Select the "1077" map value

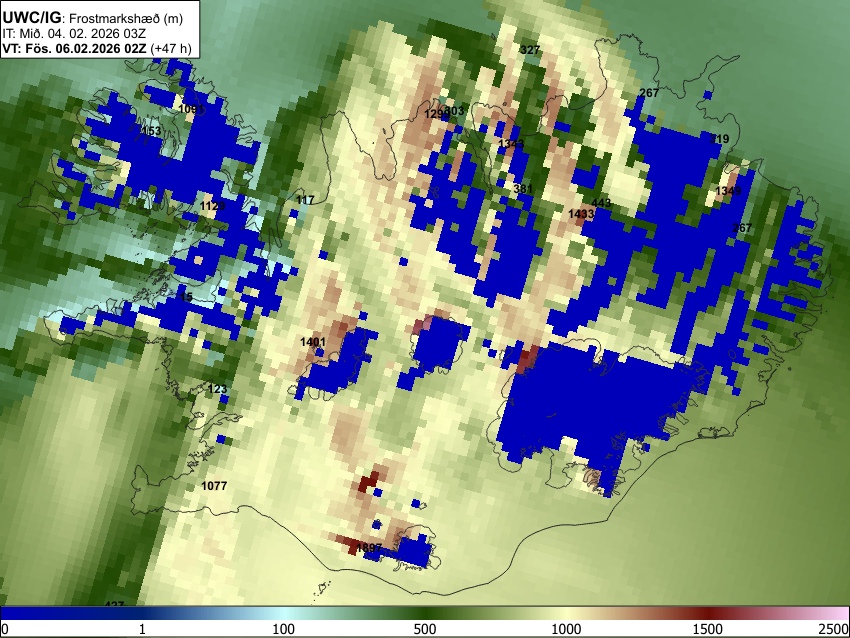click(x=214, y=486)
